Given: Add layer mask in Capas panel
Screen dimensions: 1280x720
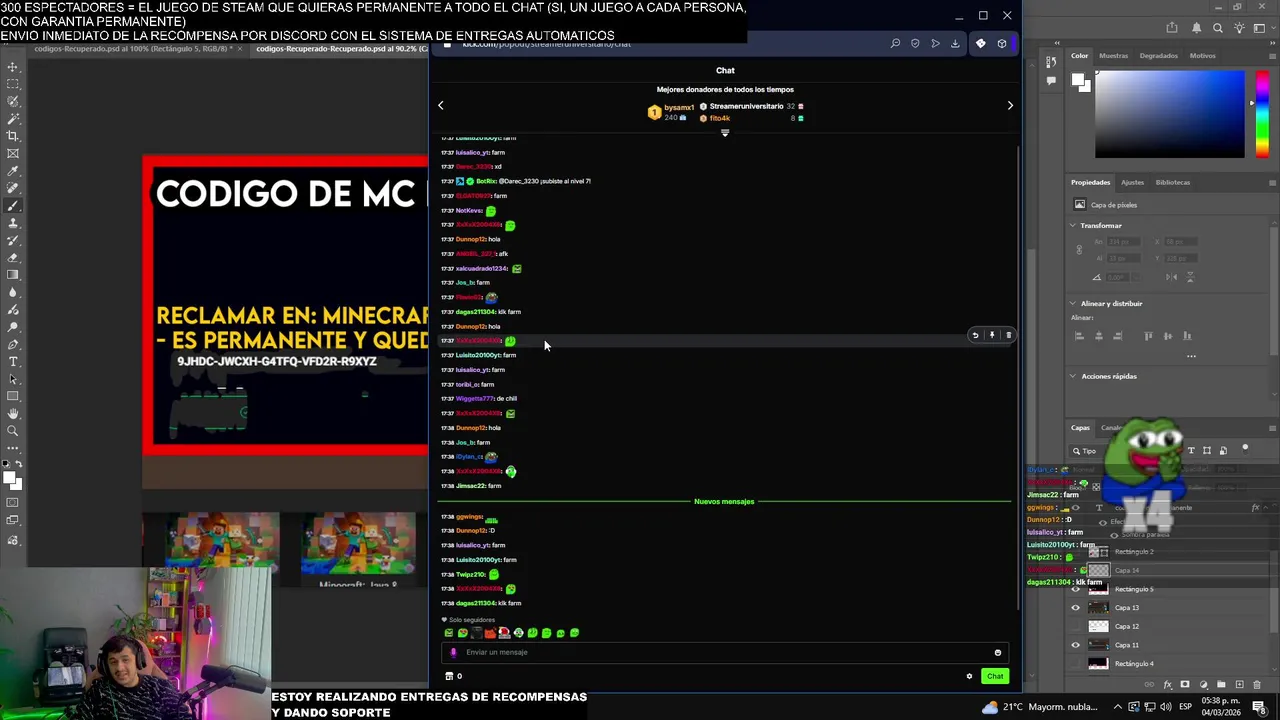Looking at the screenshot, I should pyautogui.click(x=1185, y=685).
